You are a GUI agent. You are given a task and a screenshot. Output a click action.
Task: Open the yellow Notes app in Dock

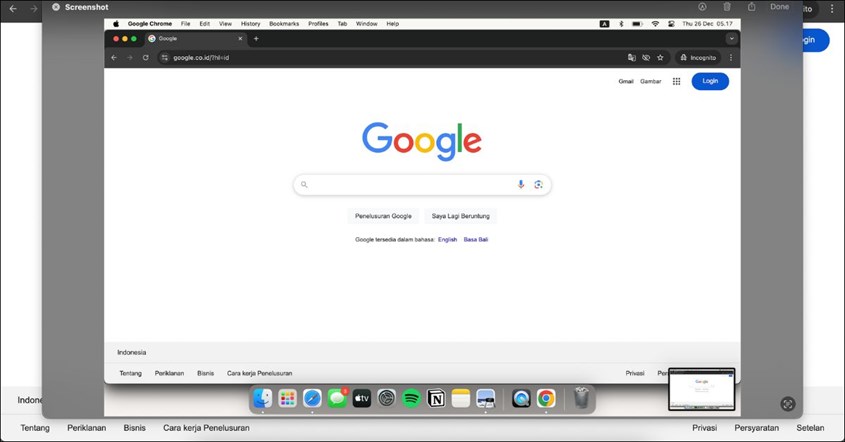click(461, 398)
